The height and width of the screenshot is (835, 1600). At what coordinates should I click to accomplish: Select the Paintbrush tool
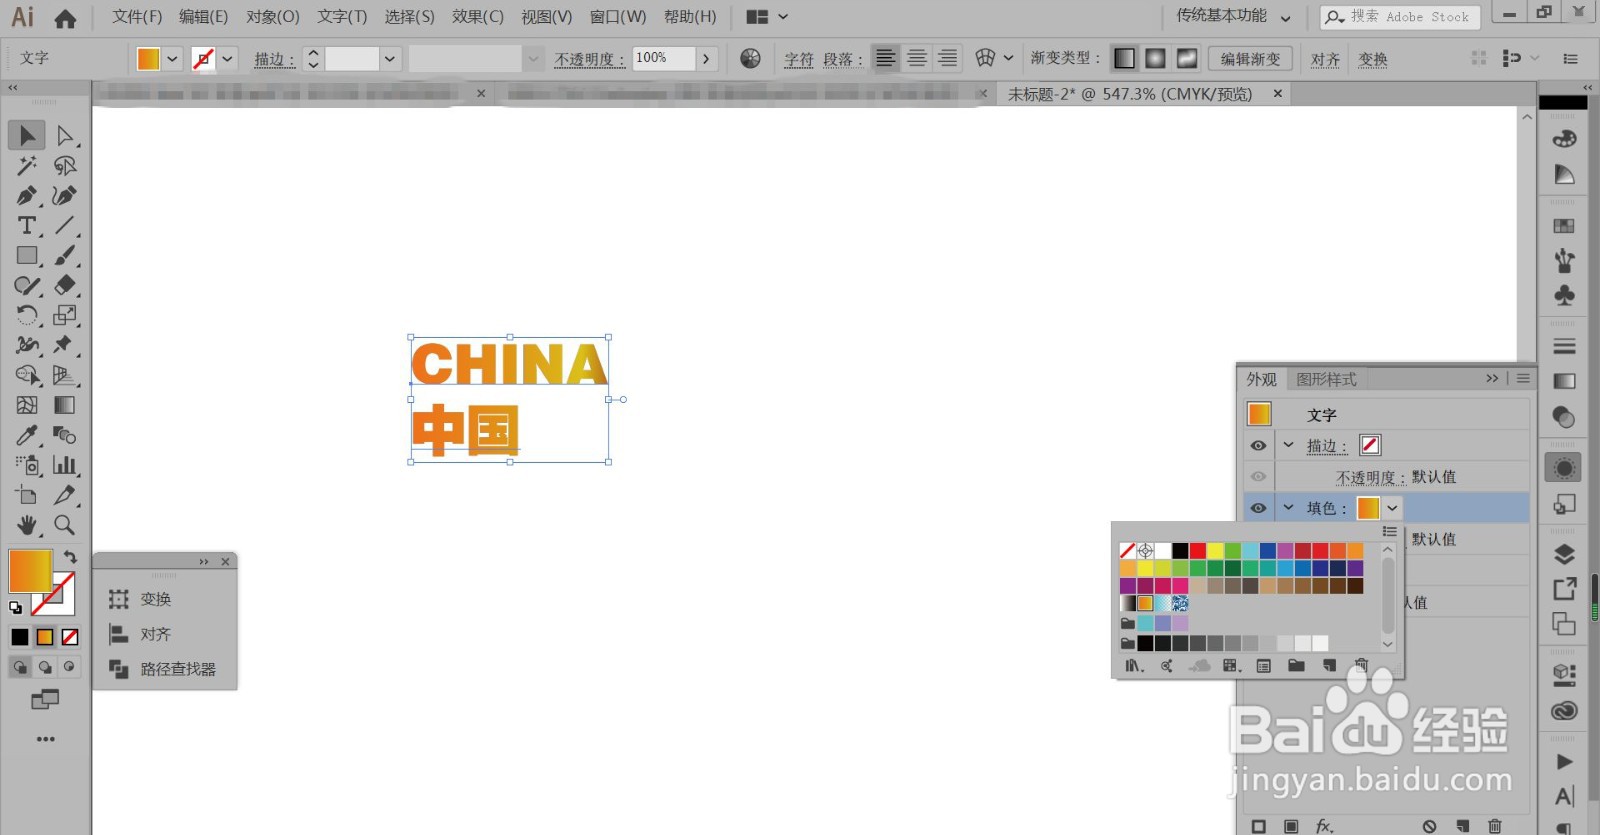tap(65, 255)
